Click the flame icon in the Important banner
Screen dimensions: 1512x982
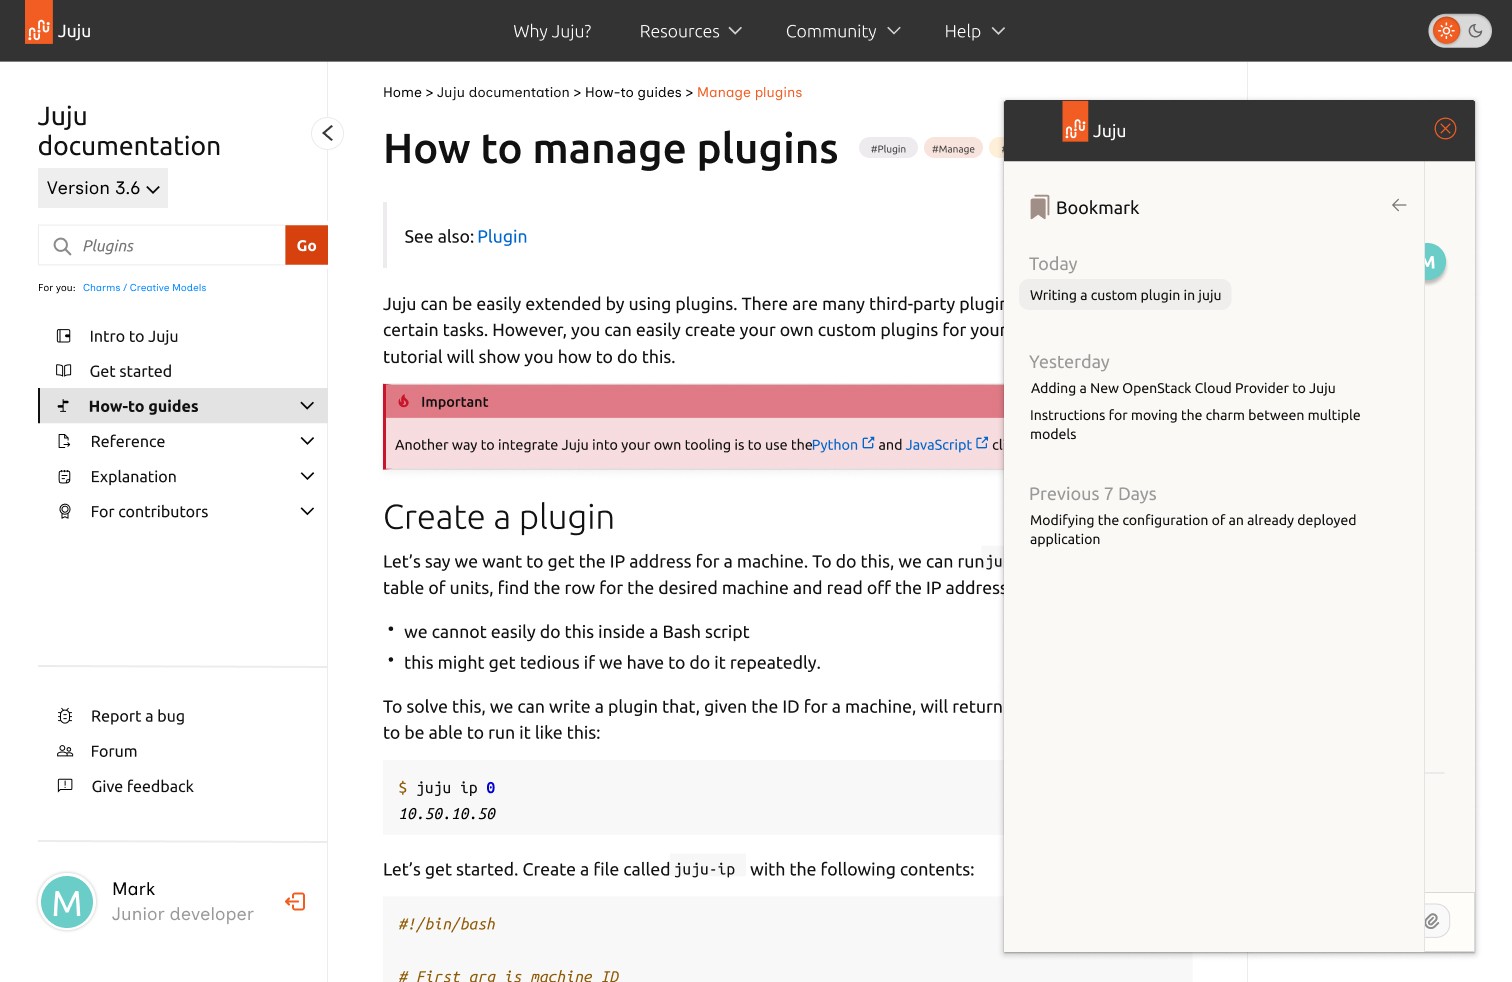tap(404, 401)
